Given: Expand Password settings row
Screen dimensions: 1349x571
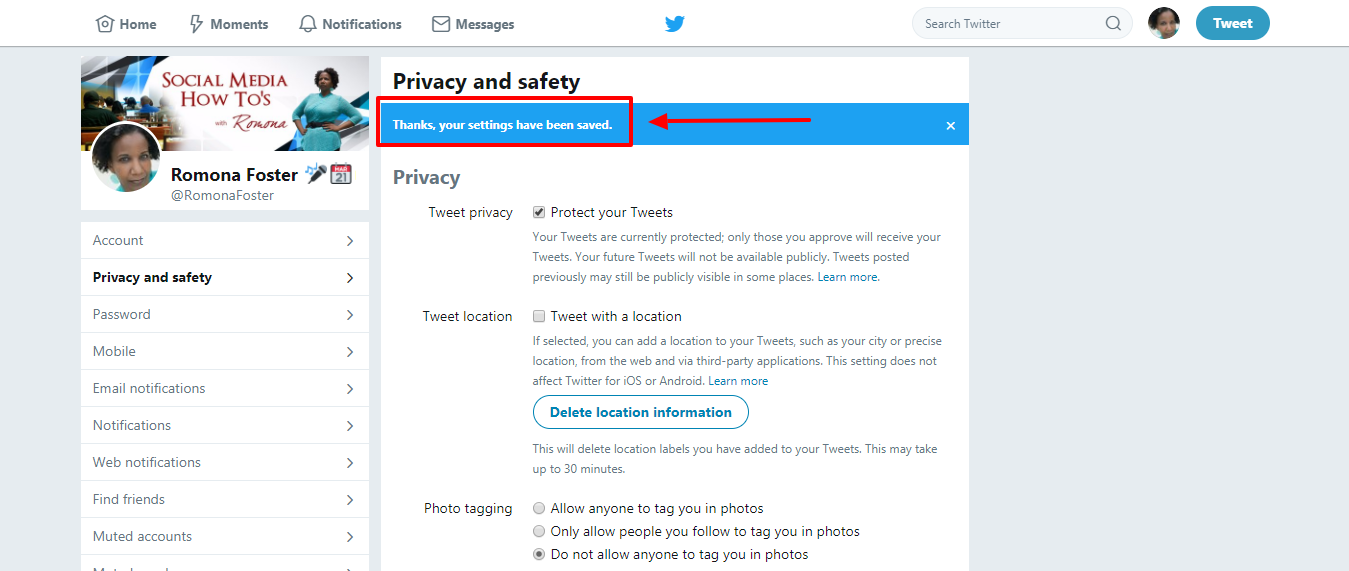Looking at the screenshot, I should click(x=225, y=315).
